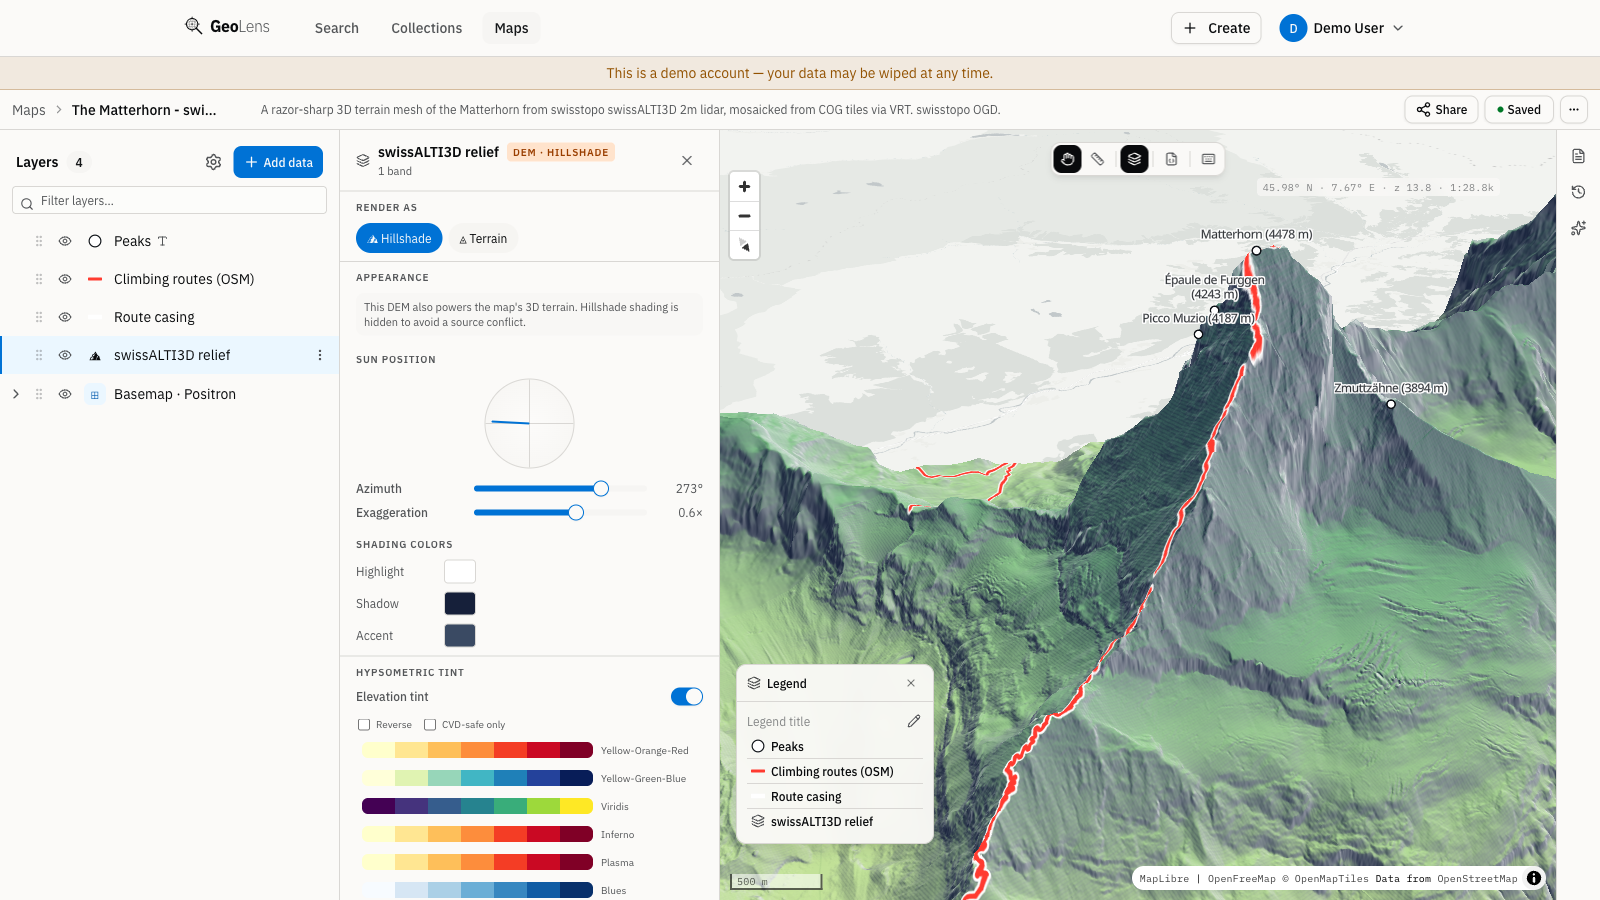Open the Maps tab
The image size is (1600, 900).
click(511, 28)
